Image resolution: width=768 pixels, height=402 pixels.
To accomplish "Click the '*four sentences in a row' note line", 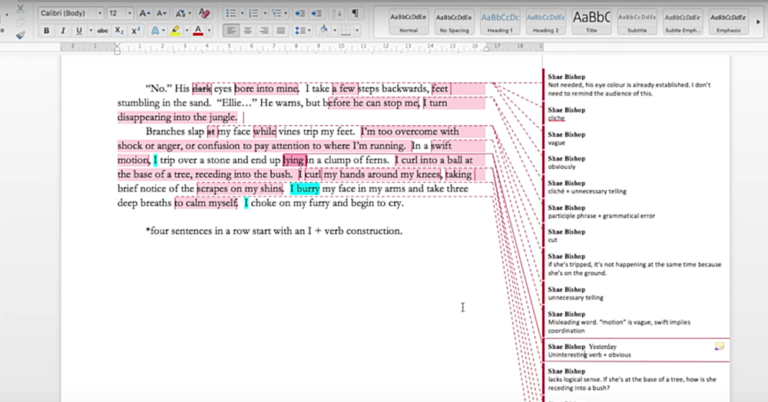I will [x=274, y=231].
